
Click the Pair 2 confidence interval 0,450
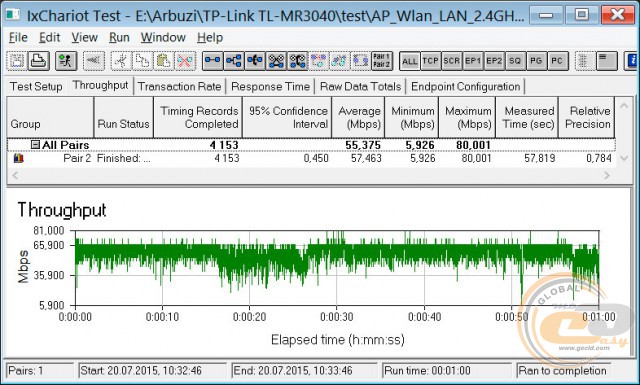(316, 158)
